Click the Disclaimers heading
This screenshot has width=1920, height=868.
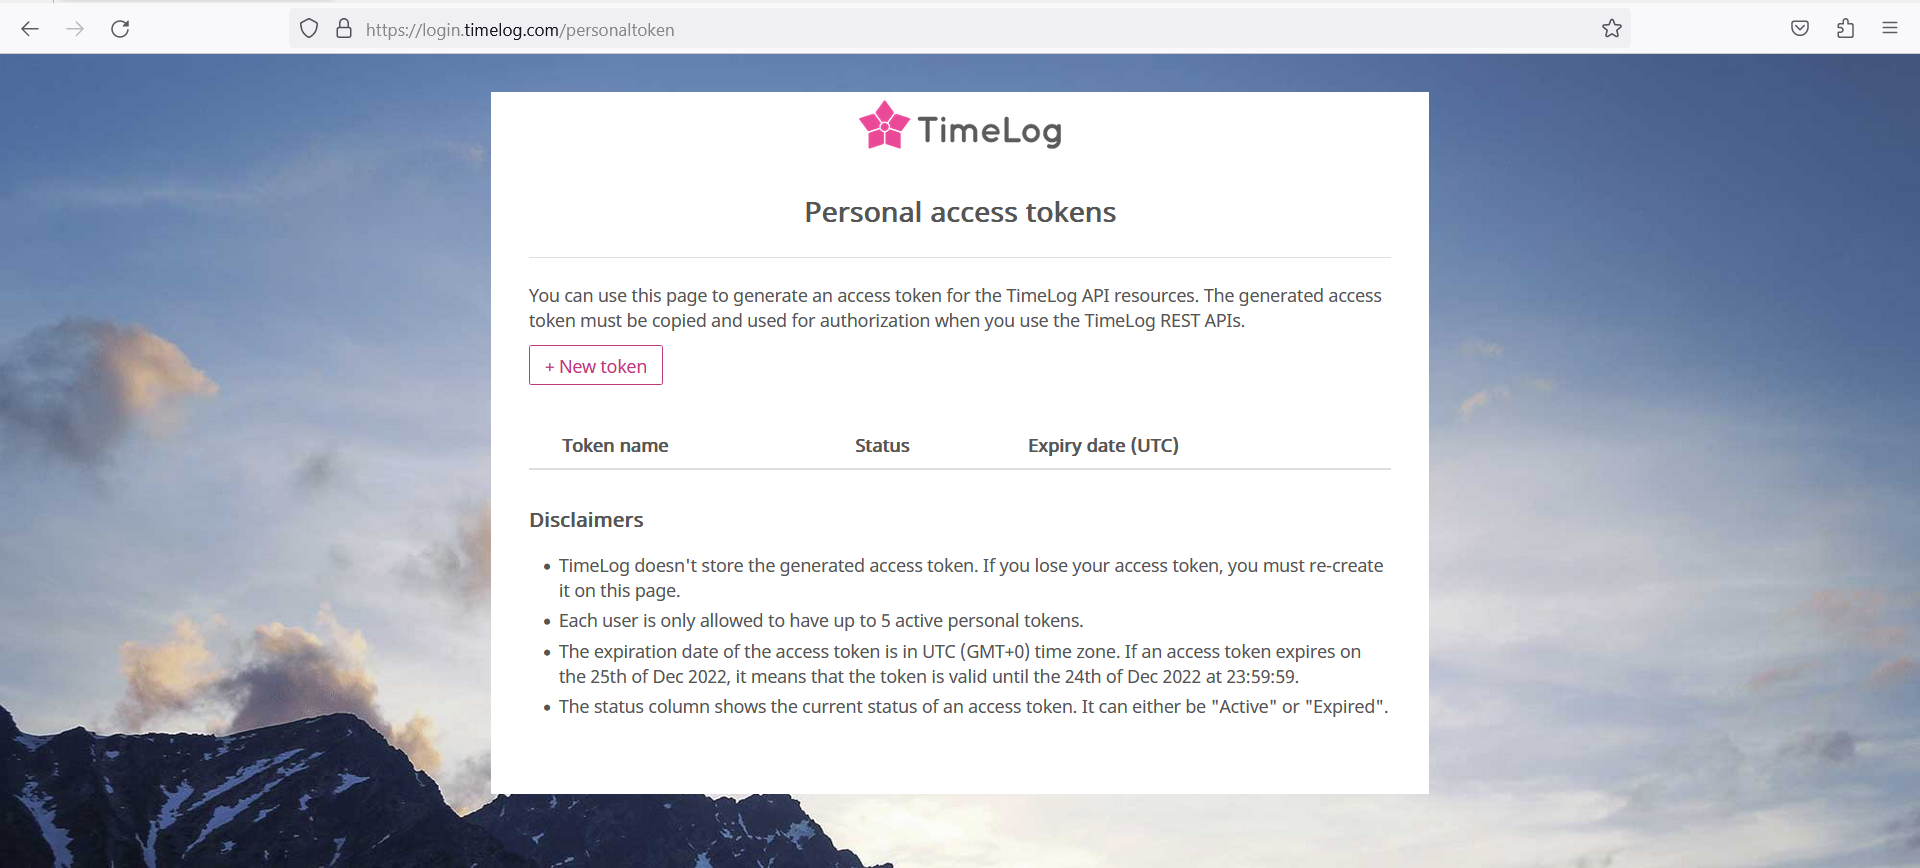(x=586, y=520)
